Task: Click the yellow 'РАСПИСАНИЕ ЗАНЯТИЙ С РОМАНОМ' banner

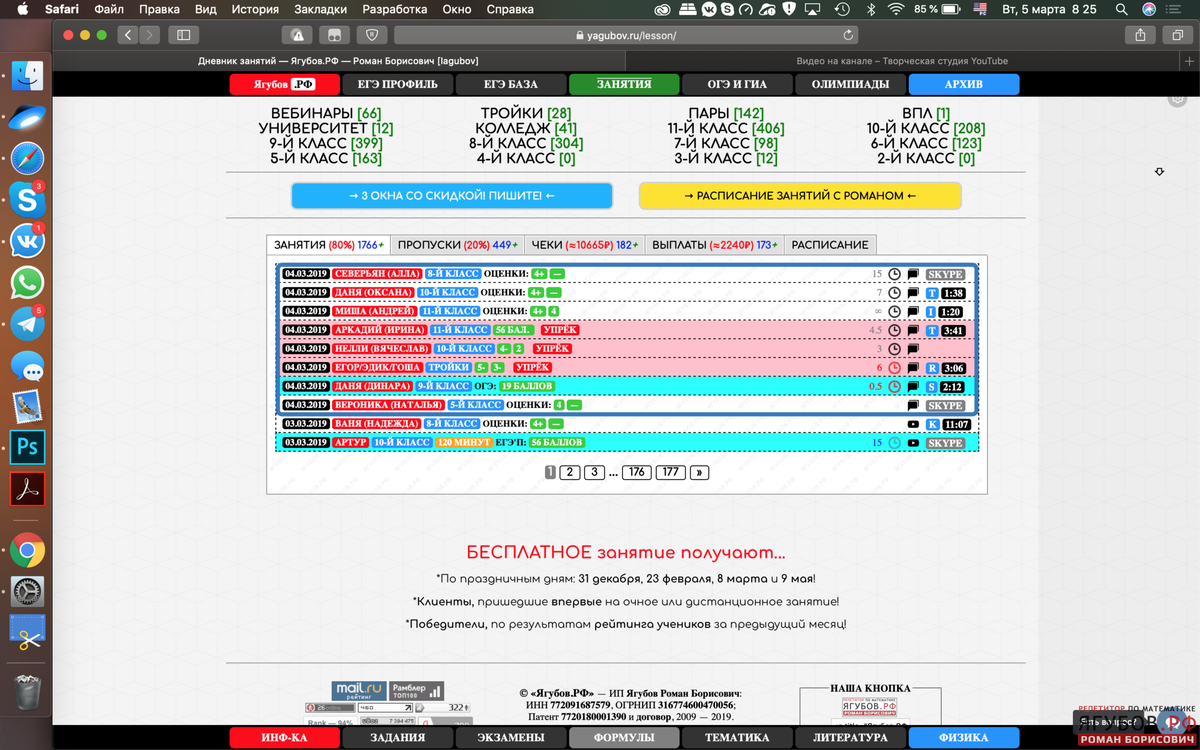Action: pyautogui.click(x=800, y=196)
